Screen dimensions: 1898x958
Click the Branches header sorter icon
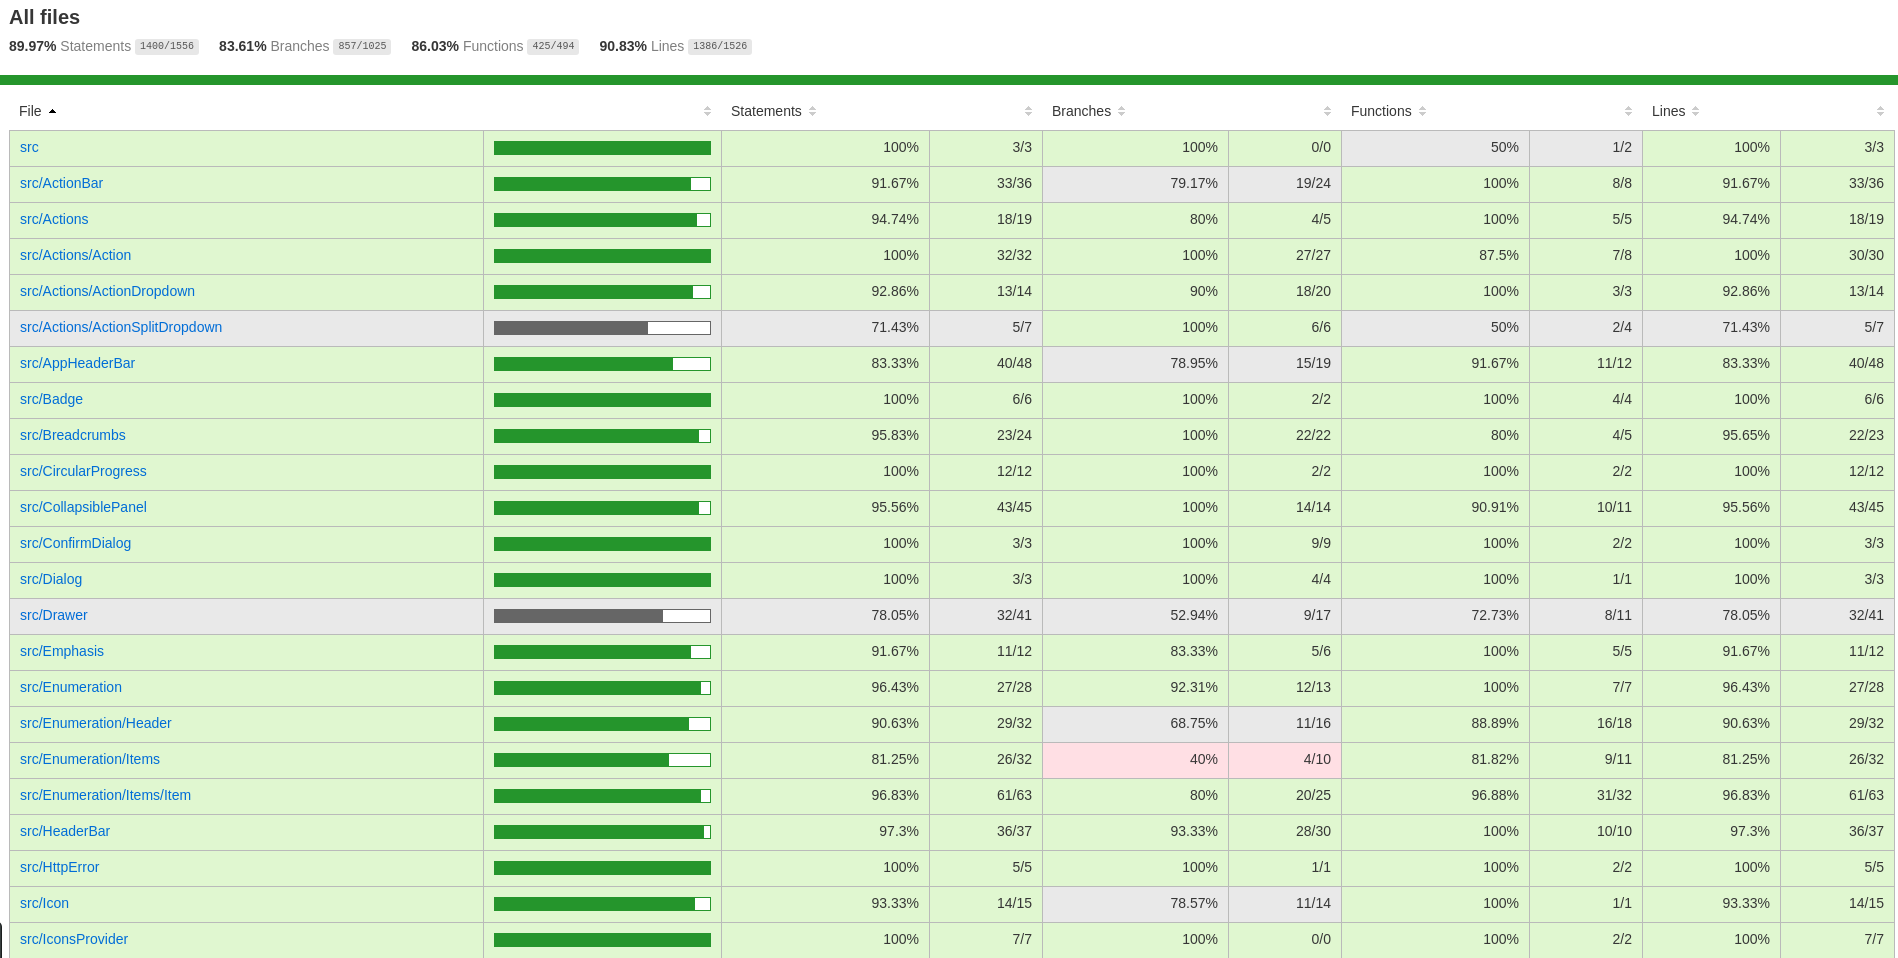[x=1124, y=111]
